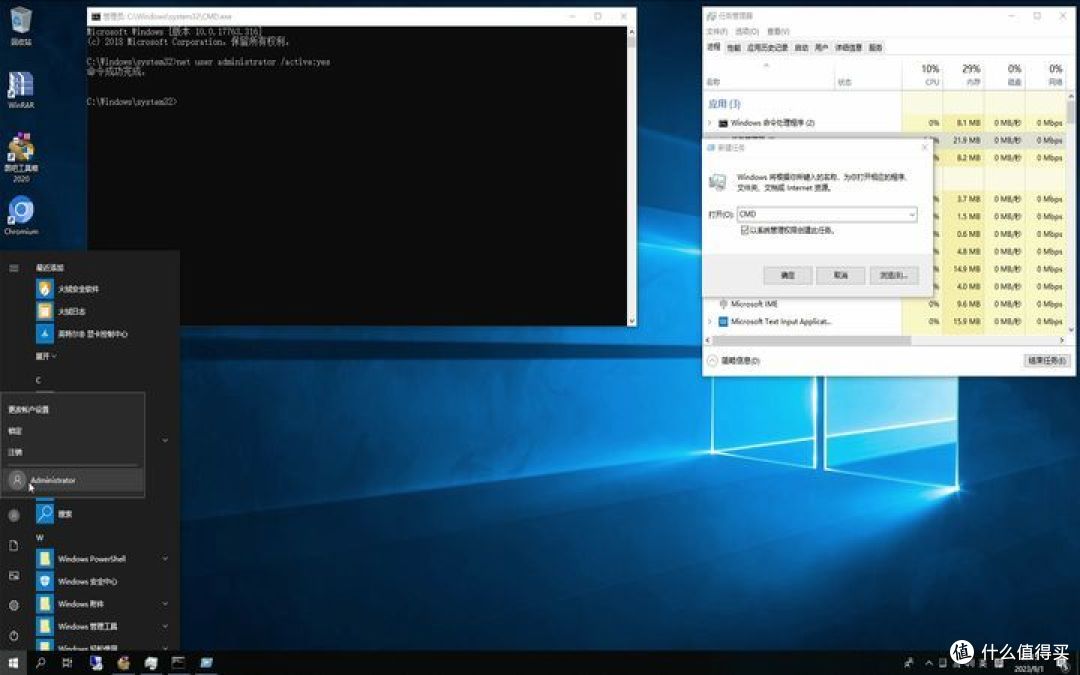Click the CMD window down scroll arrow
Screen dimensions: 1080x675
[x=631, y=321]
